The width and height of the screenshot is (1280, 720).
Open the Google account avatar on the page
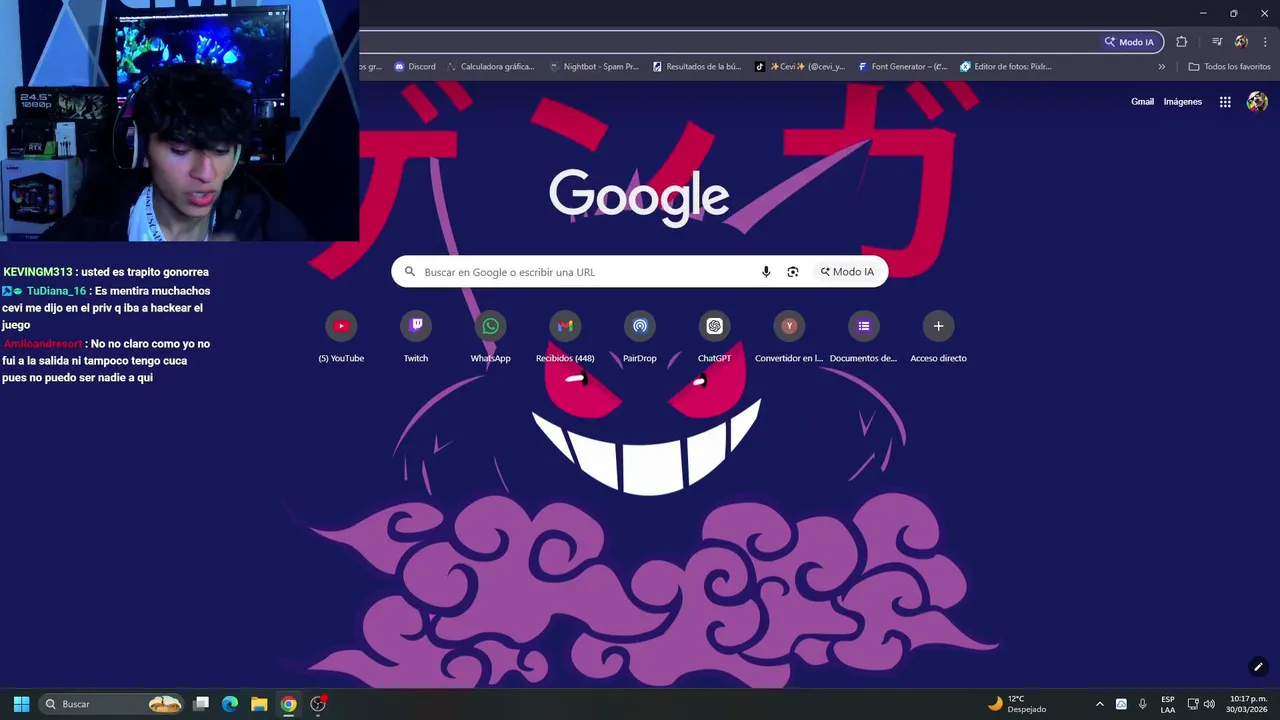pyautogui.click(x=1257, y=102)
